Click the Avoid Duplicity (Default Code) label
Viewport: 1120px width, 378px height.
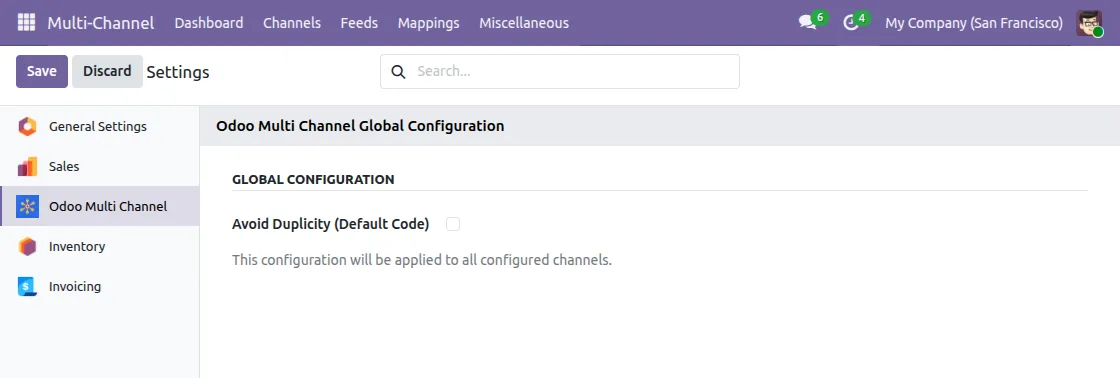pos(331,224)
